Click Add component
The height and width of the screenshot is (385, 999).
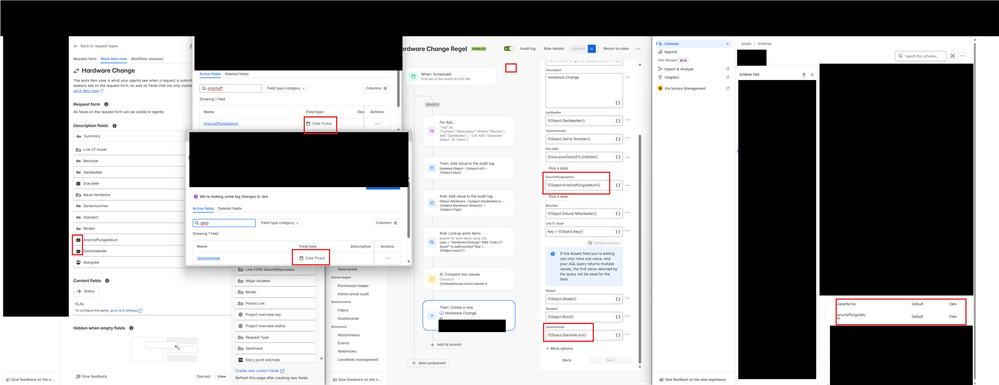(428, 363)
